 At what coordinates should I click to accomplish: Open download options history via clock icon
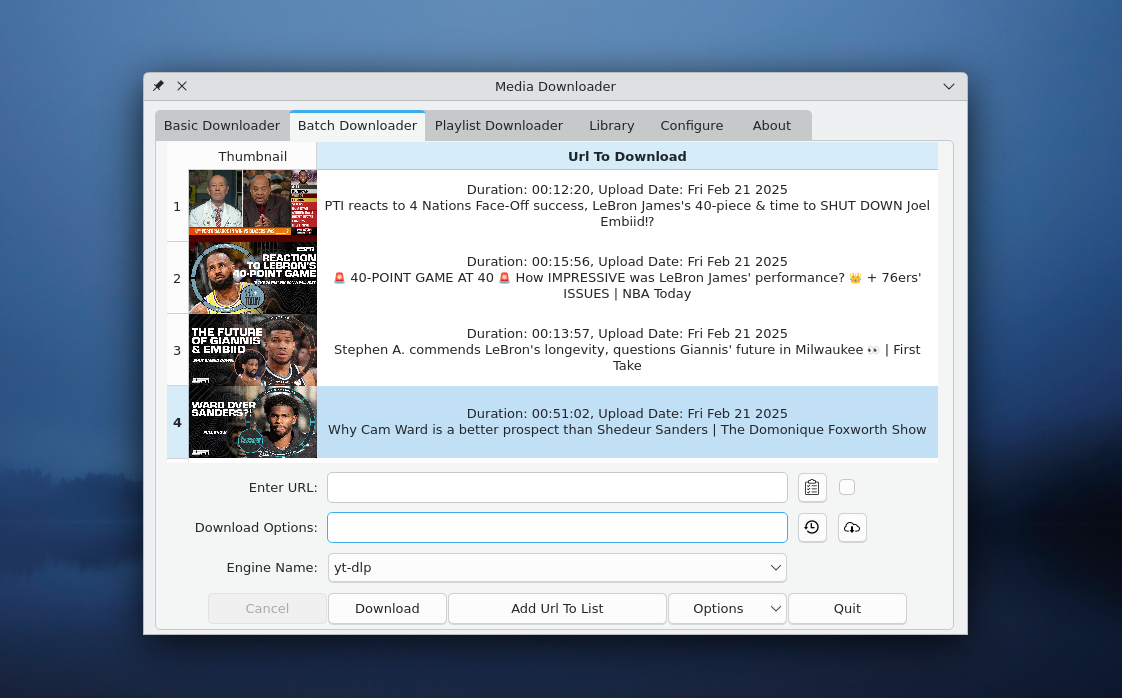click(811, 527)
